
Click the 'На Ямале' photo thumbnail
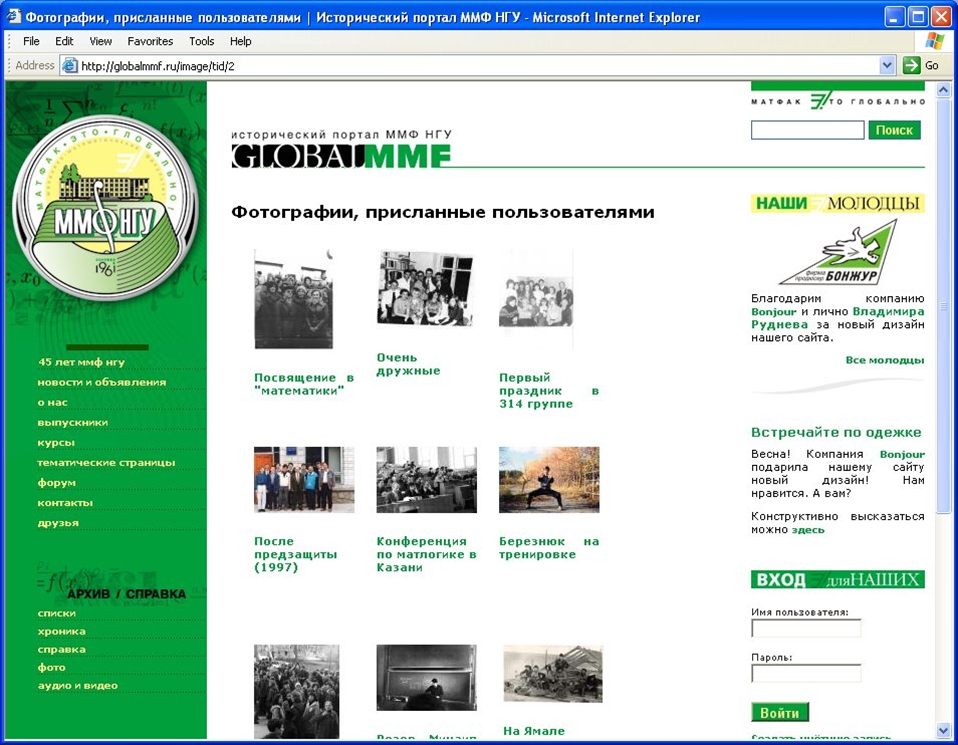553,674
